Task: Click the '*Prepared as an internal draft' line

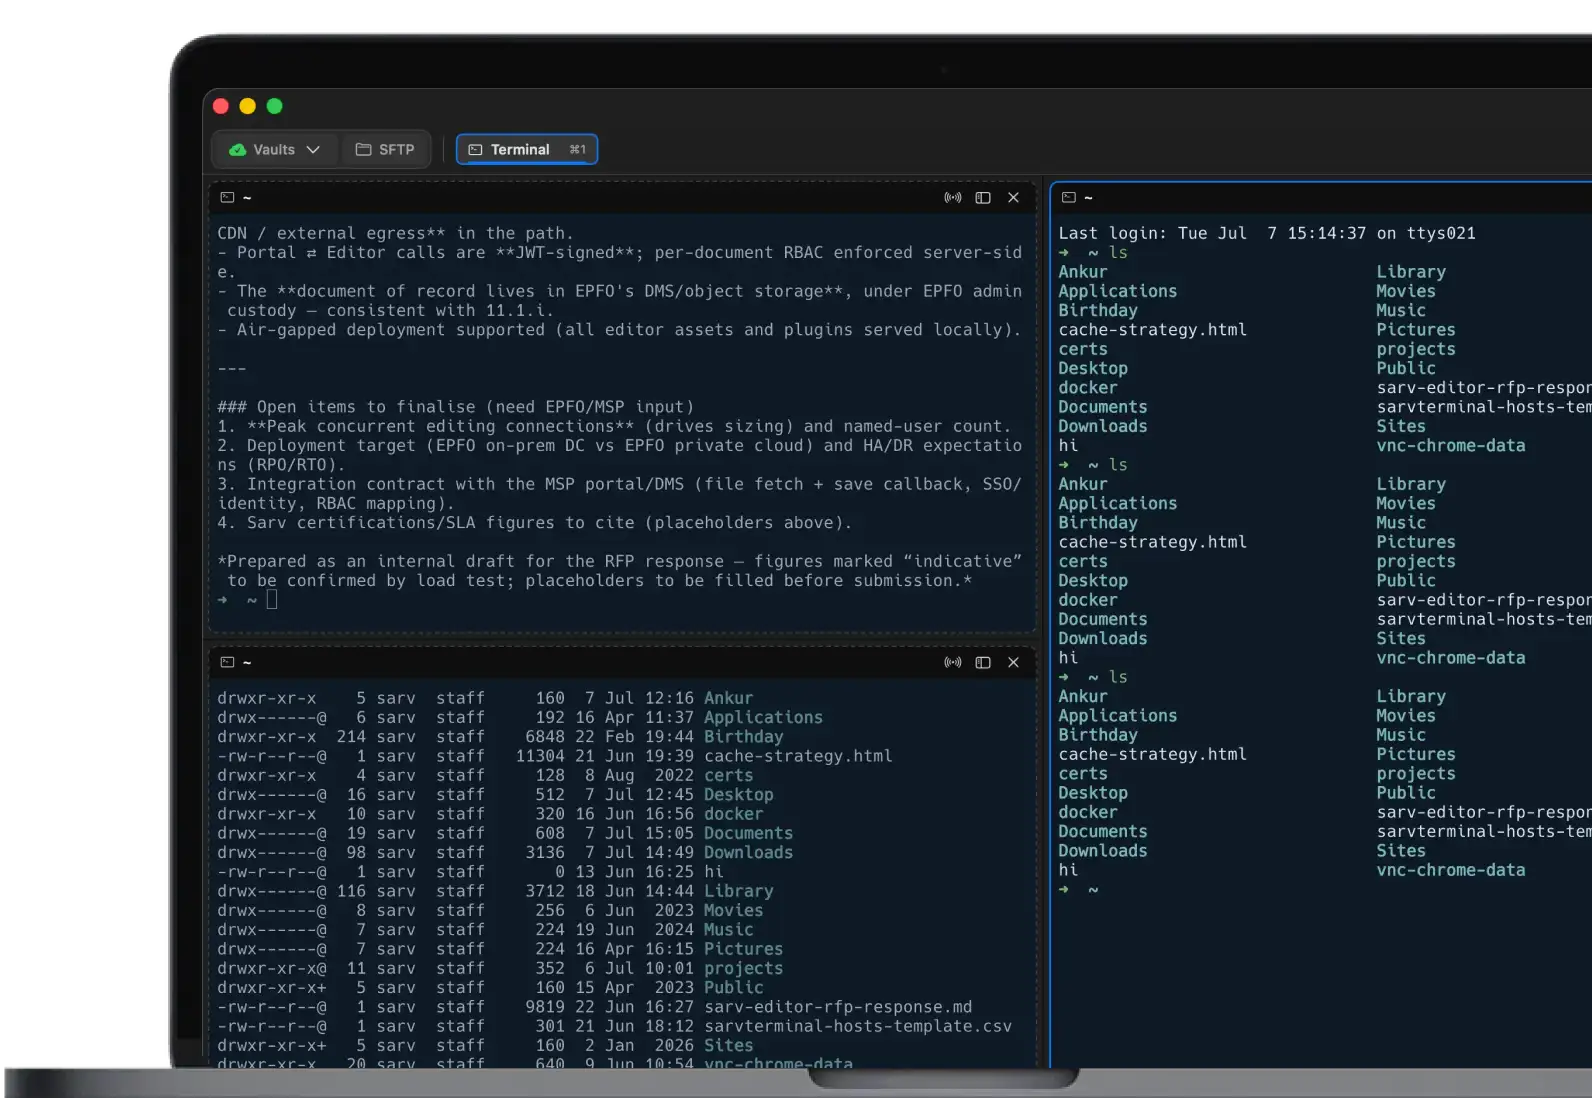Action: (x=619, y=562)
